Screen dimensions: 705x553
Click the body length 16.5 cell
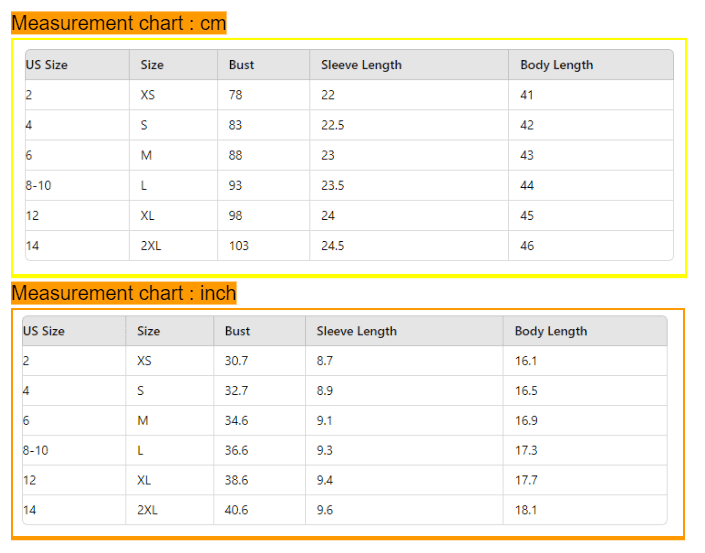click(526, 391)
